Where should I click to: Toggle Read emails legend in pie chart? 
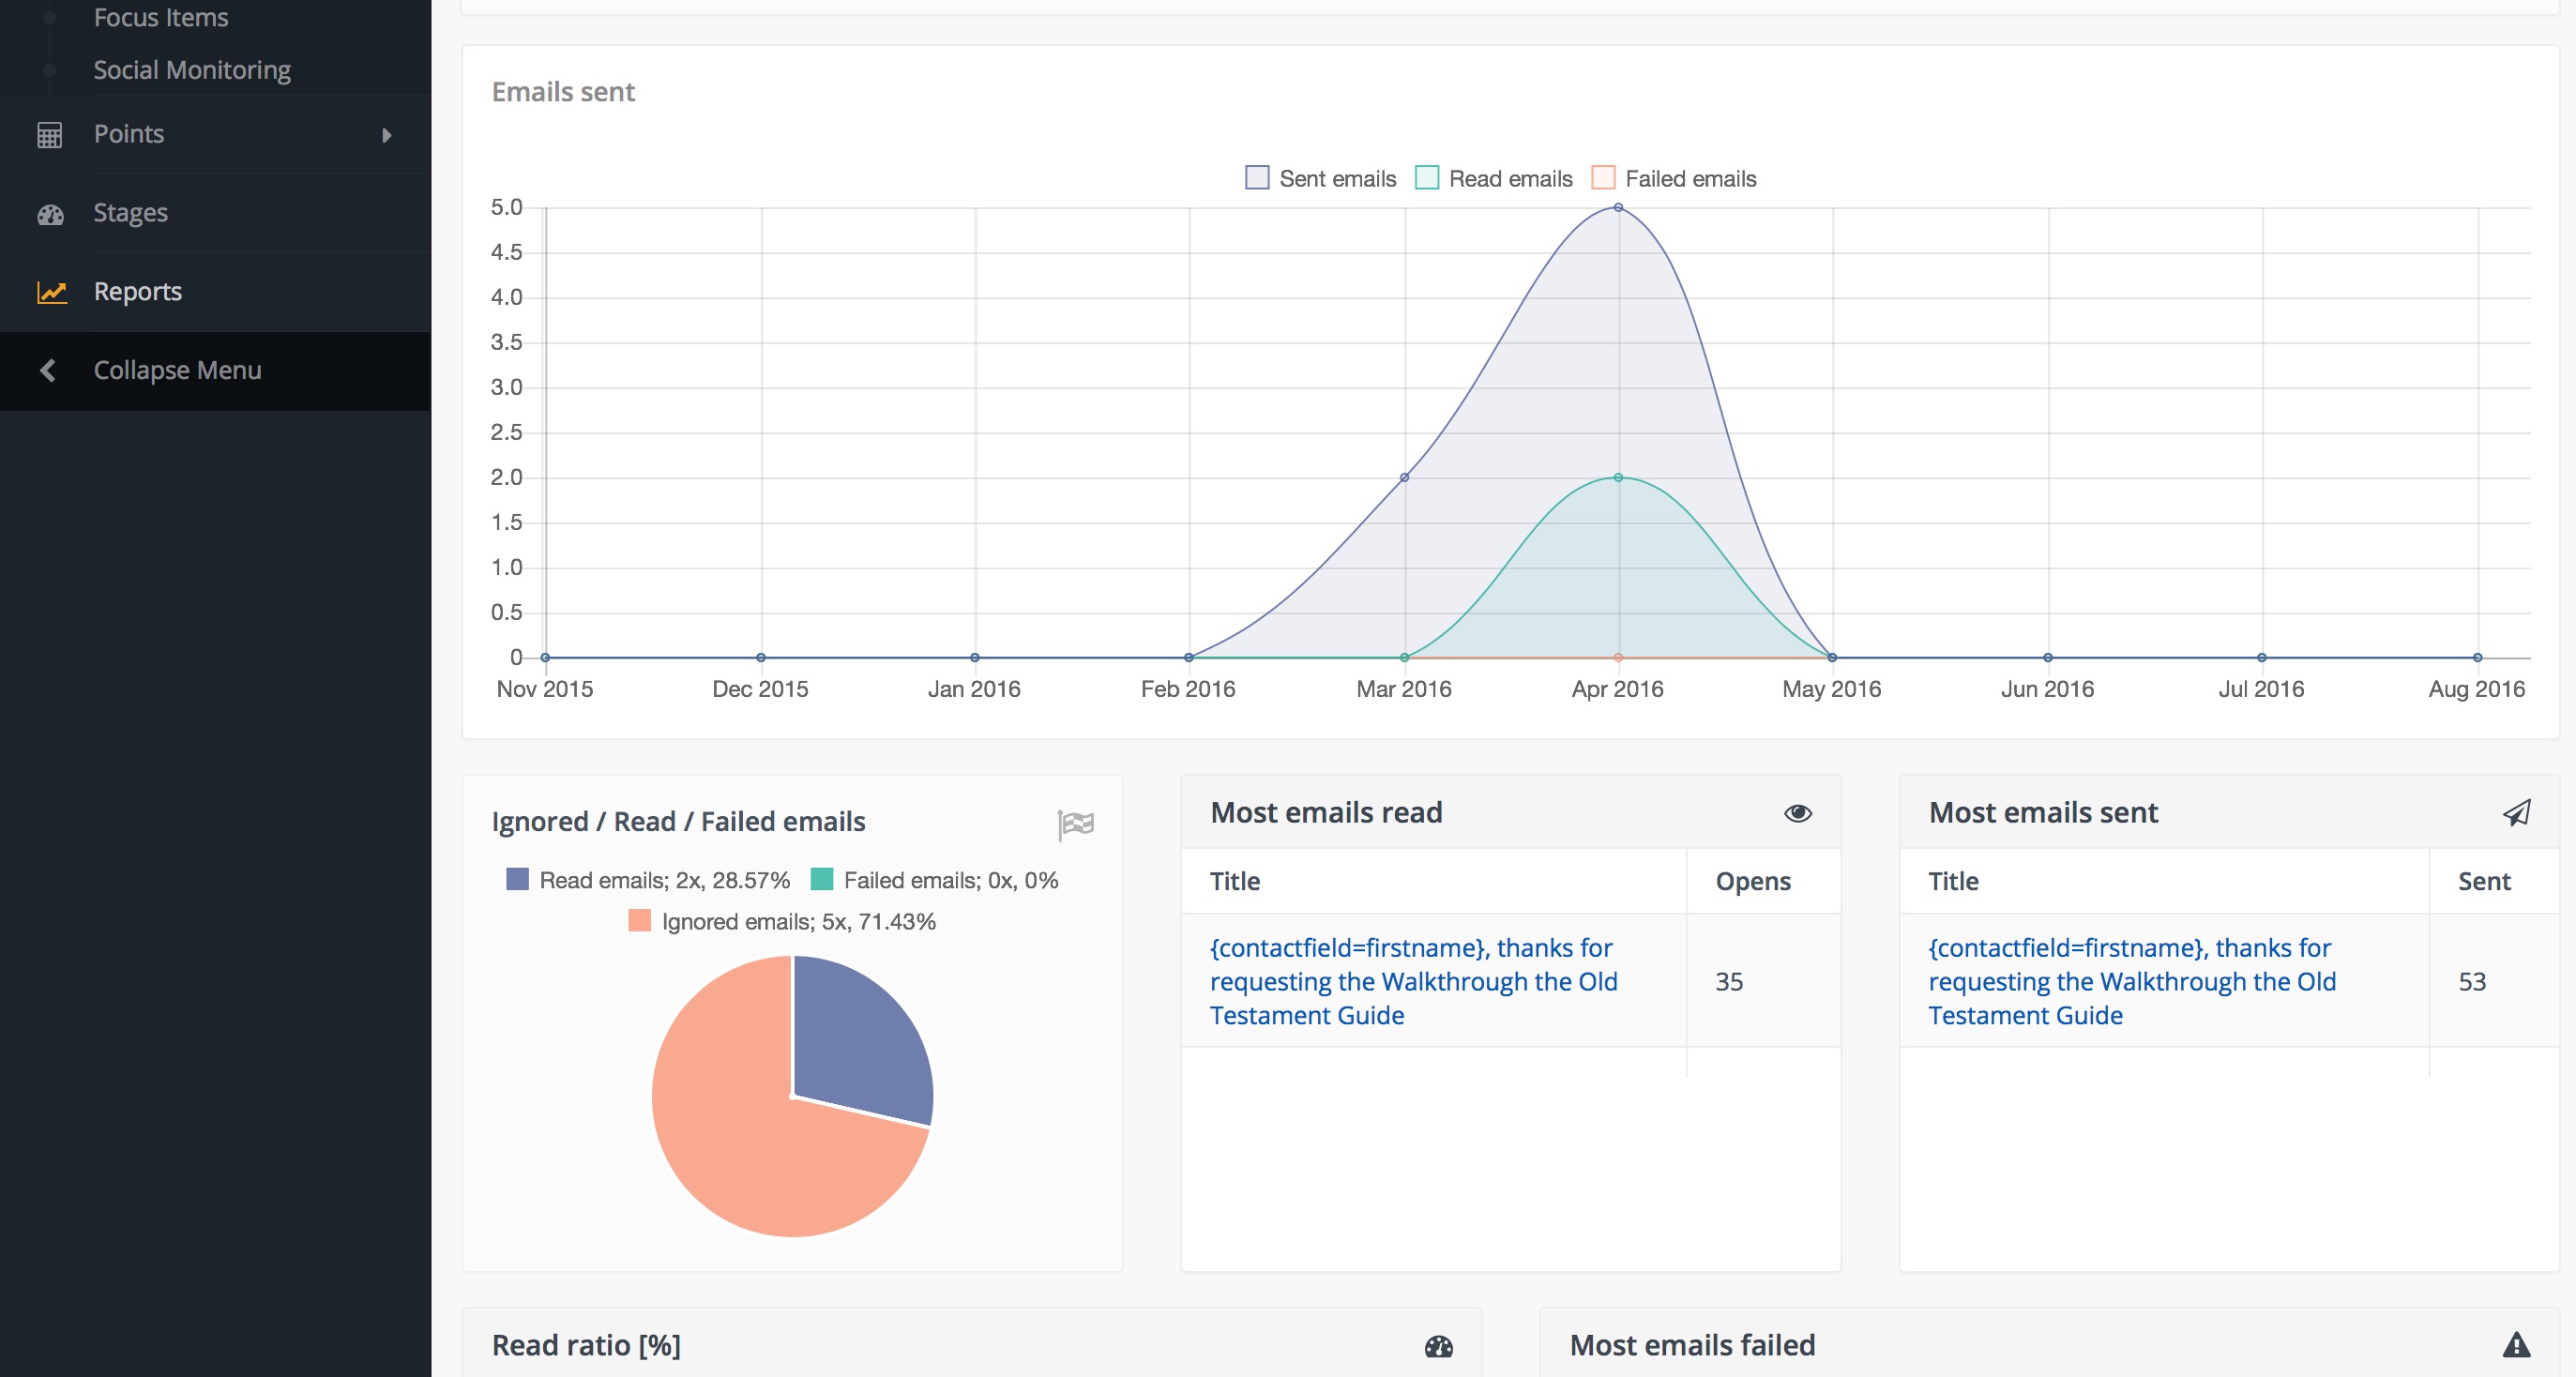click(648, 880)
